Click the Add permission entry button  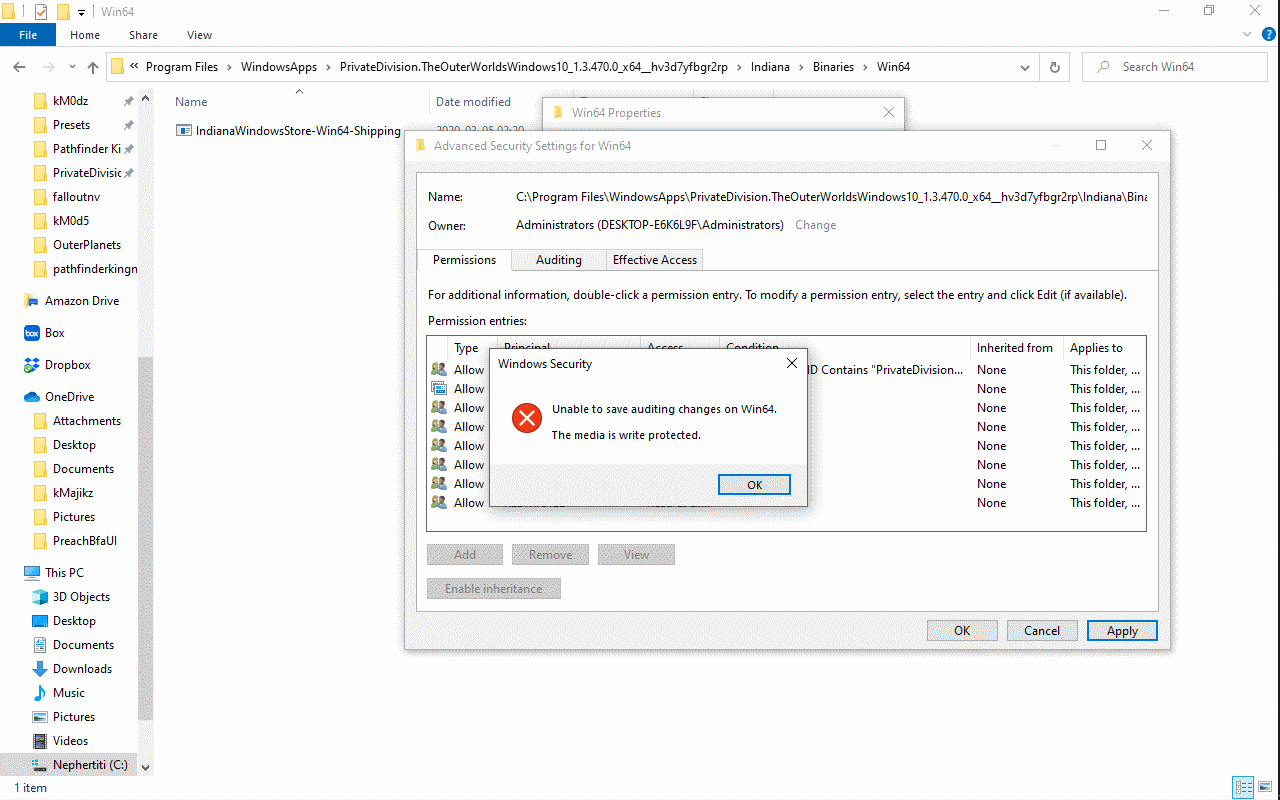pos(465,555)
